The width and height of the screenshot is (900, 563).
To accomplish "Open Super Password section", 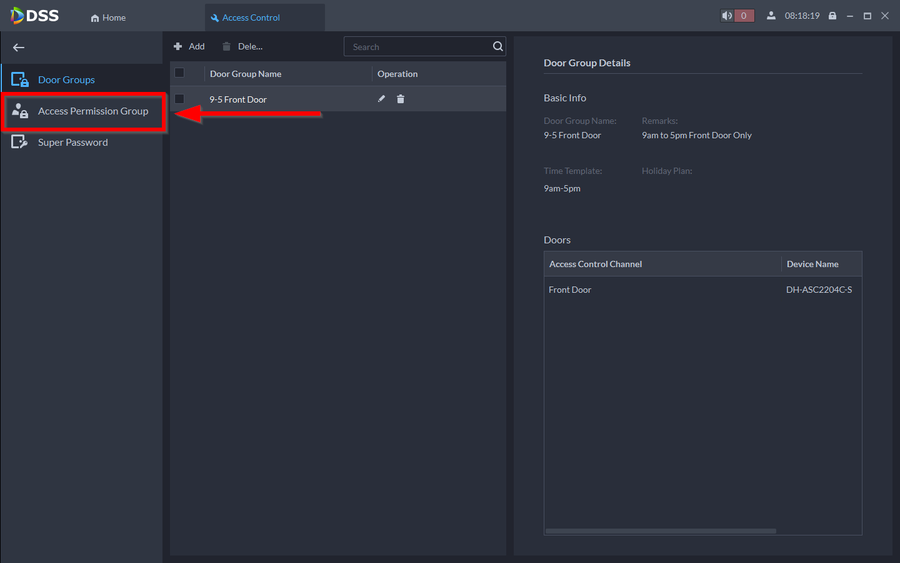I will pyautogui.click(x=72, y=143).
